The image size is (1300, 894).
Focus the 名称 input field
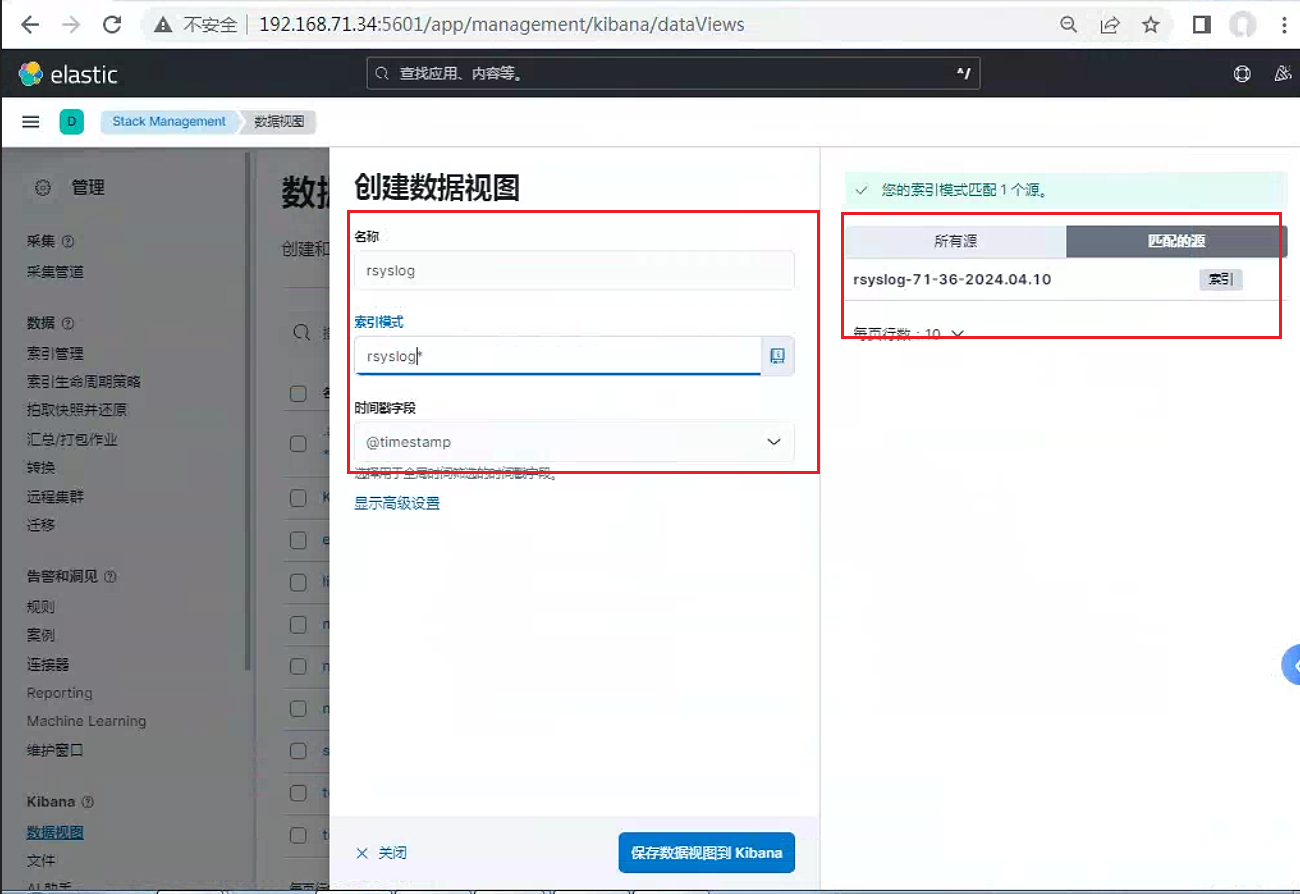pyautogui.click(x=574, y=270)
